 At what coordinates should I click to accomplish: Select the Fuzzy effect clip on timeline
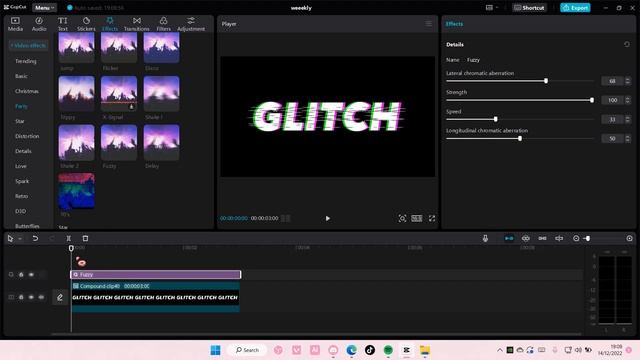(x=156, y=275)
